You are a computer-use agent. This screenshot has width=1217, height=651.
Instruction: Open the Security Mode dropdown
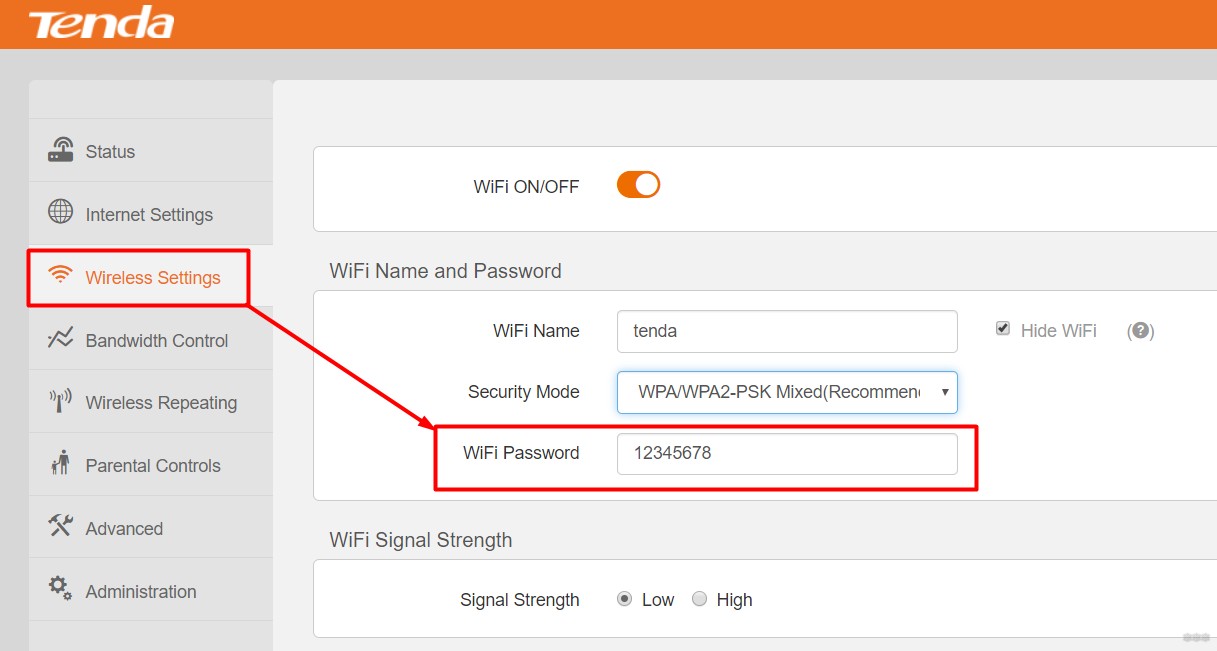pyautogui.click(x=787, y=392)
